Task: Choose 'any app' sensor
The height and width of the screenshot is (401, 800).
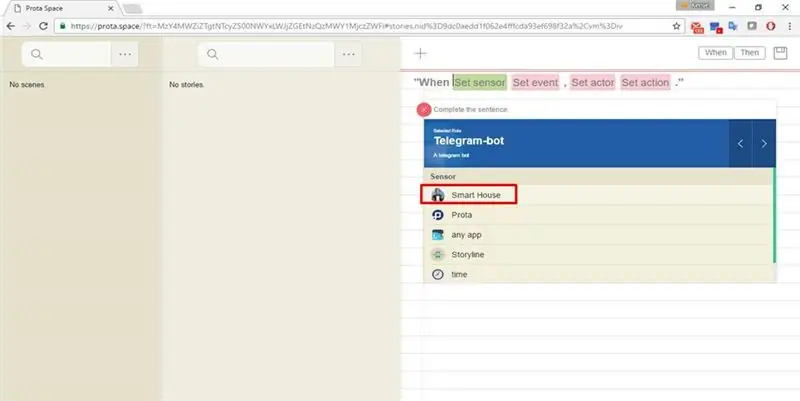Action: [598, 235]
